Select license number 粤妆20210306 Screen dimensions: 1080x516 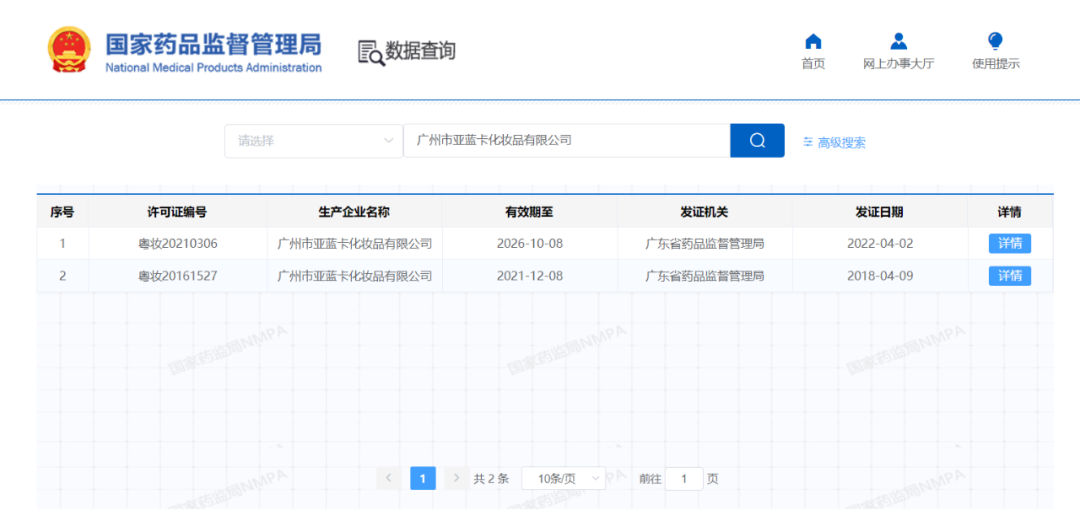coord(178,243)
